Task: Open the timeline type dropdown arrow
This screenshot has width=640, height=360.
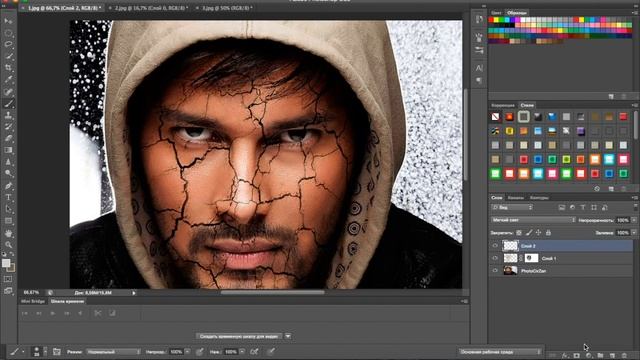Action: point(288,336)
